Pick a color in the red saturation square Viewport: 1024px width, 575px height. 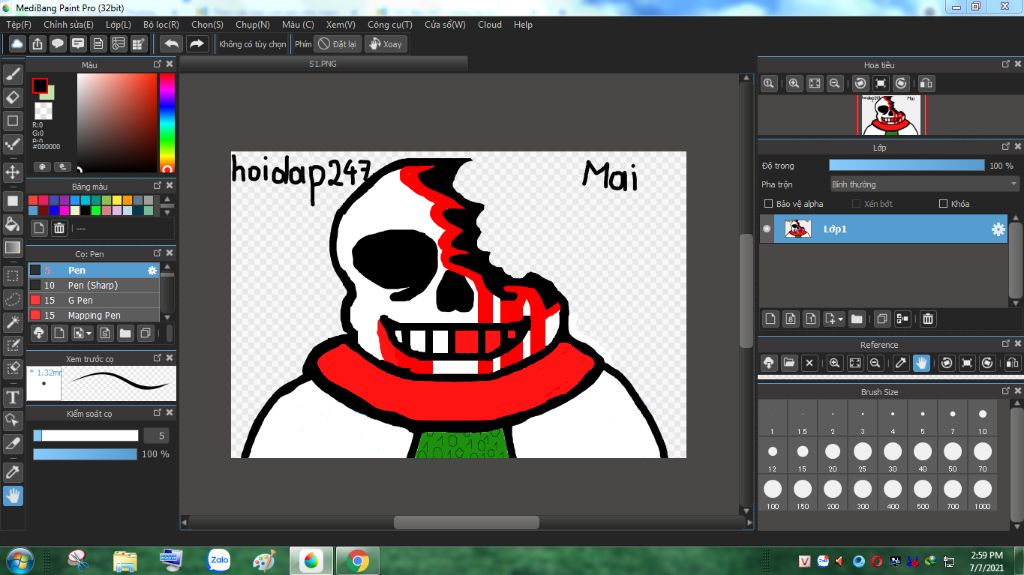117,122
